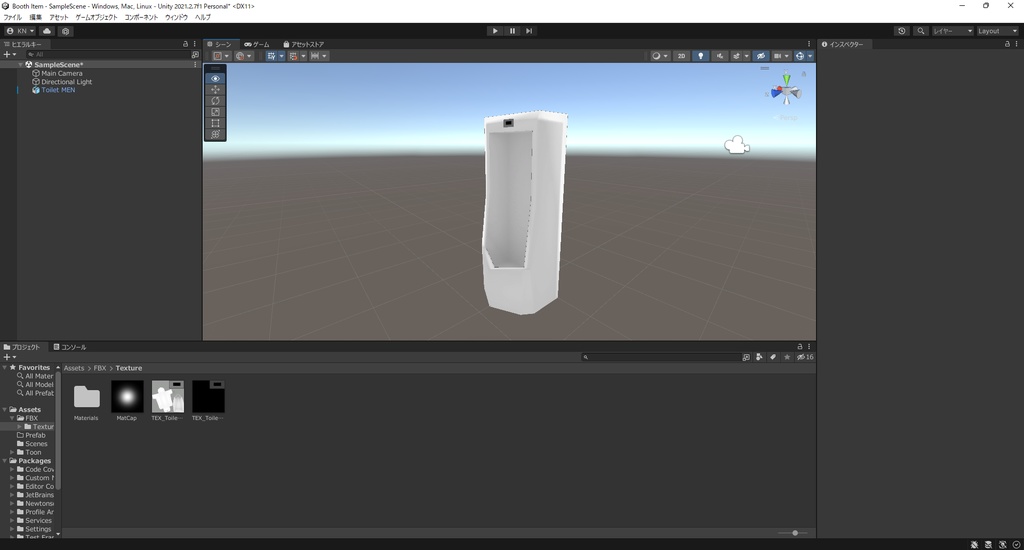Click Assets in the Project breadcrumb
The width and height of the screenshot is (1024, 550).
click(x=74, y=368)
